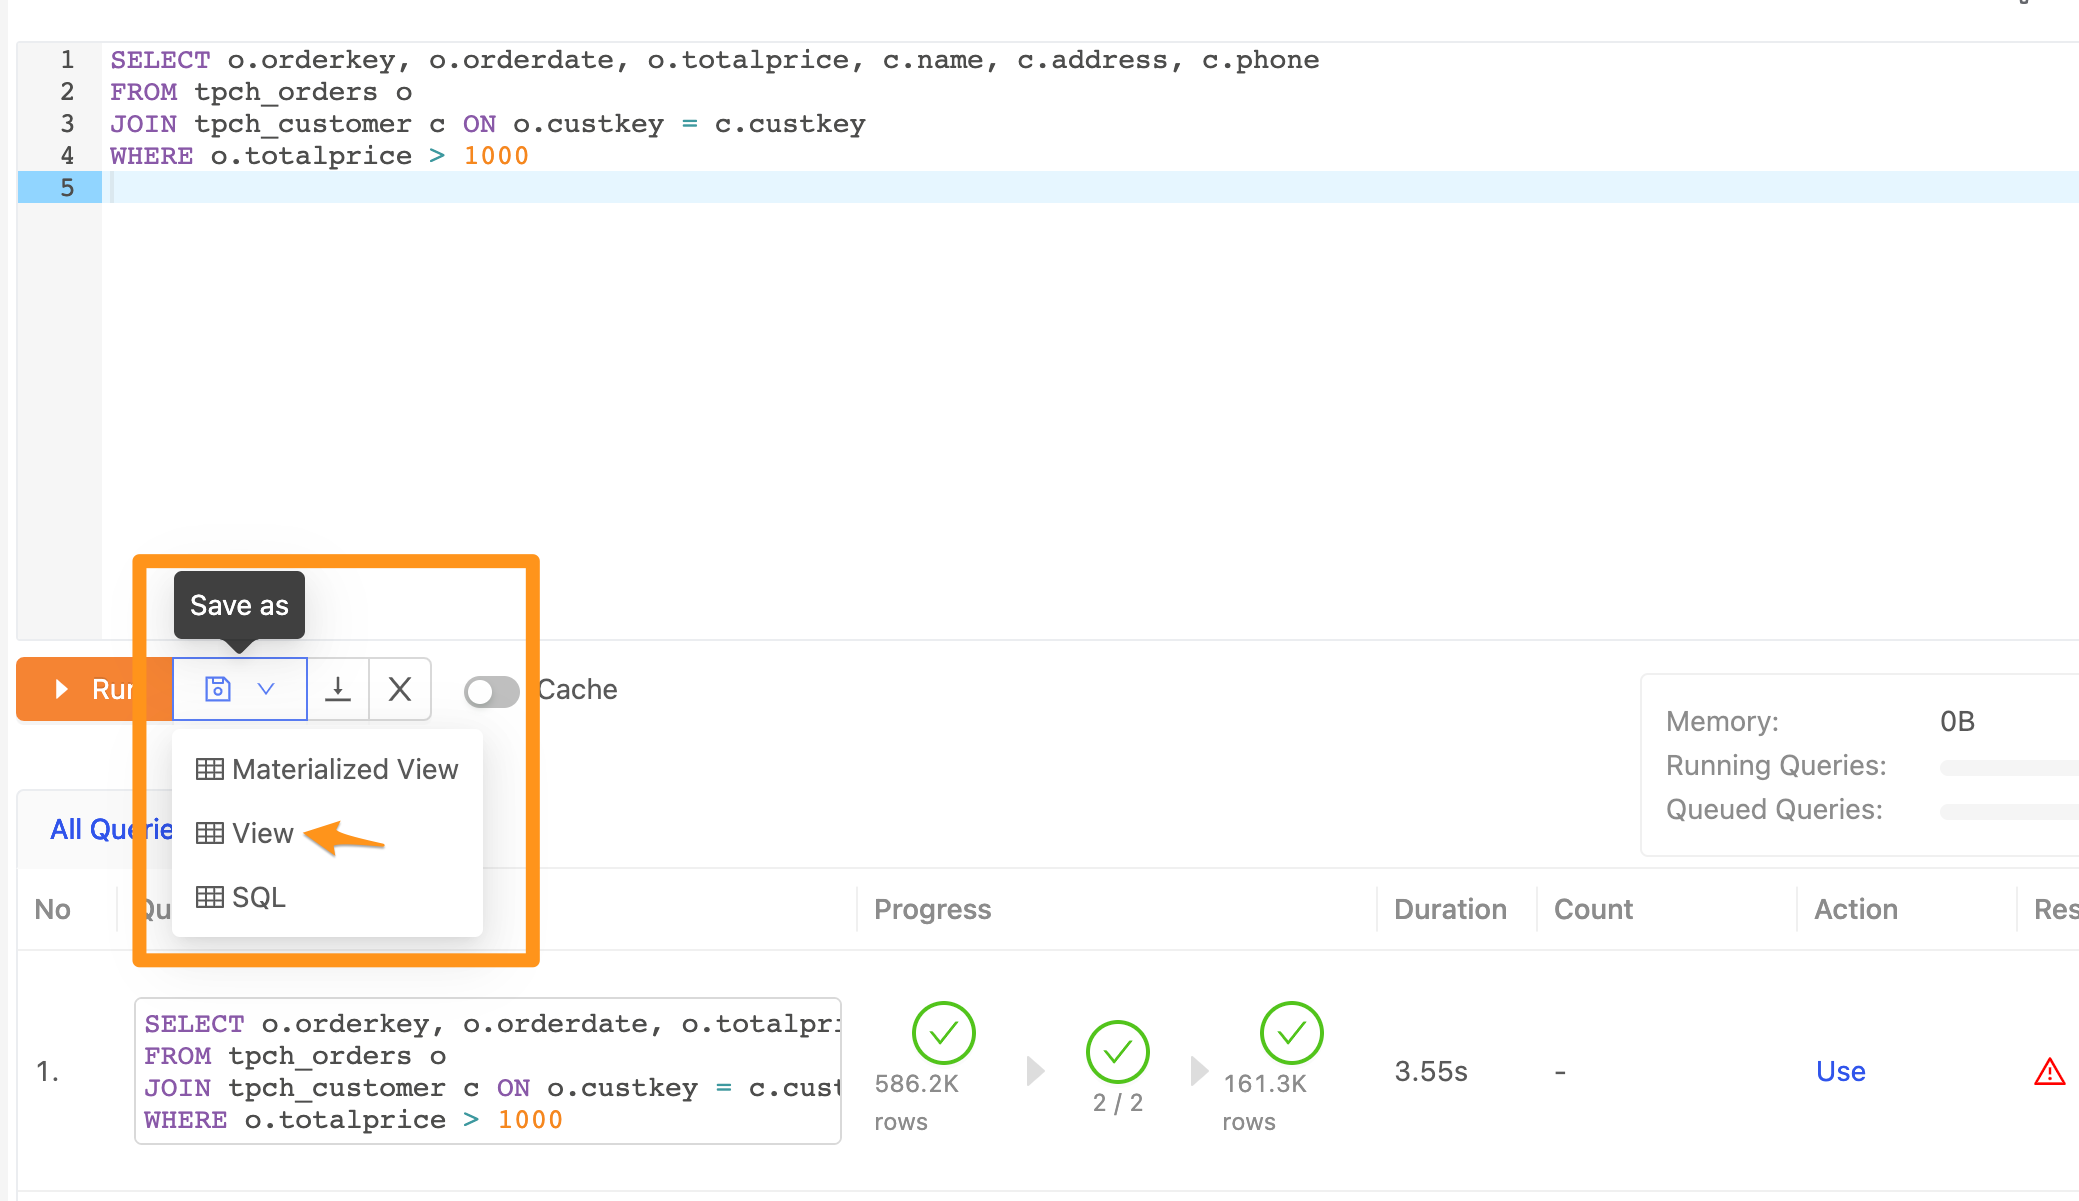Click the Memory 0B value

pos(1957,721)
